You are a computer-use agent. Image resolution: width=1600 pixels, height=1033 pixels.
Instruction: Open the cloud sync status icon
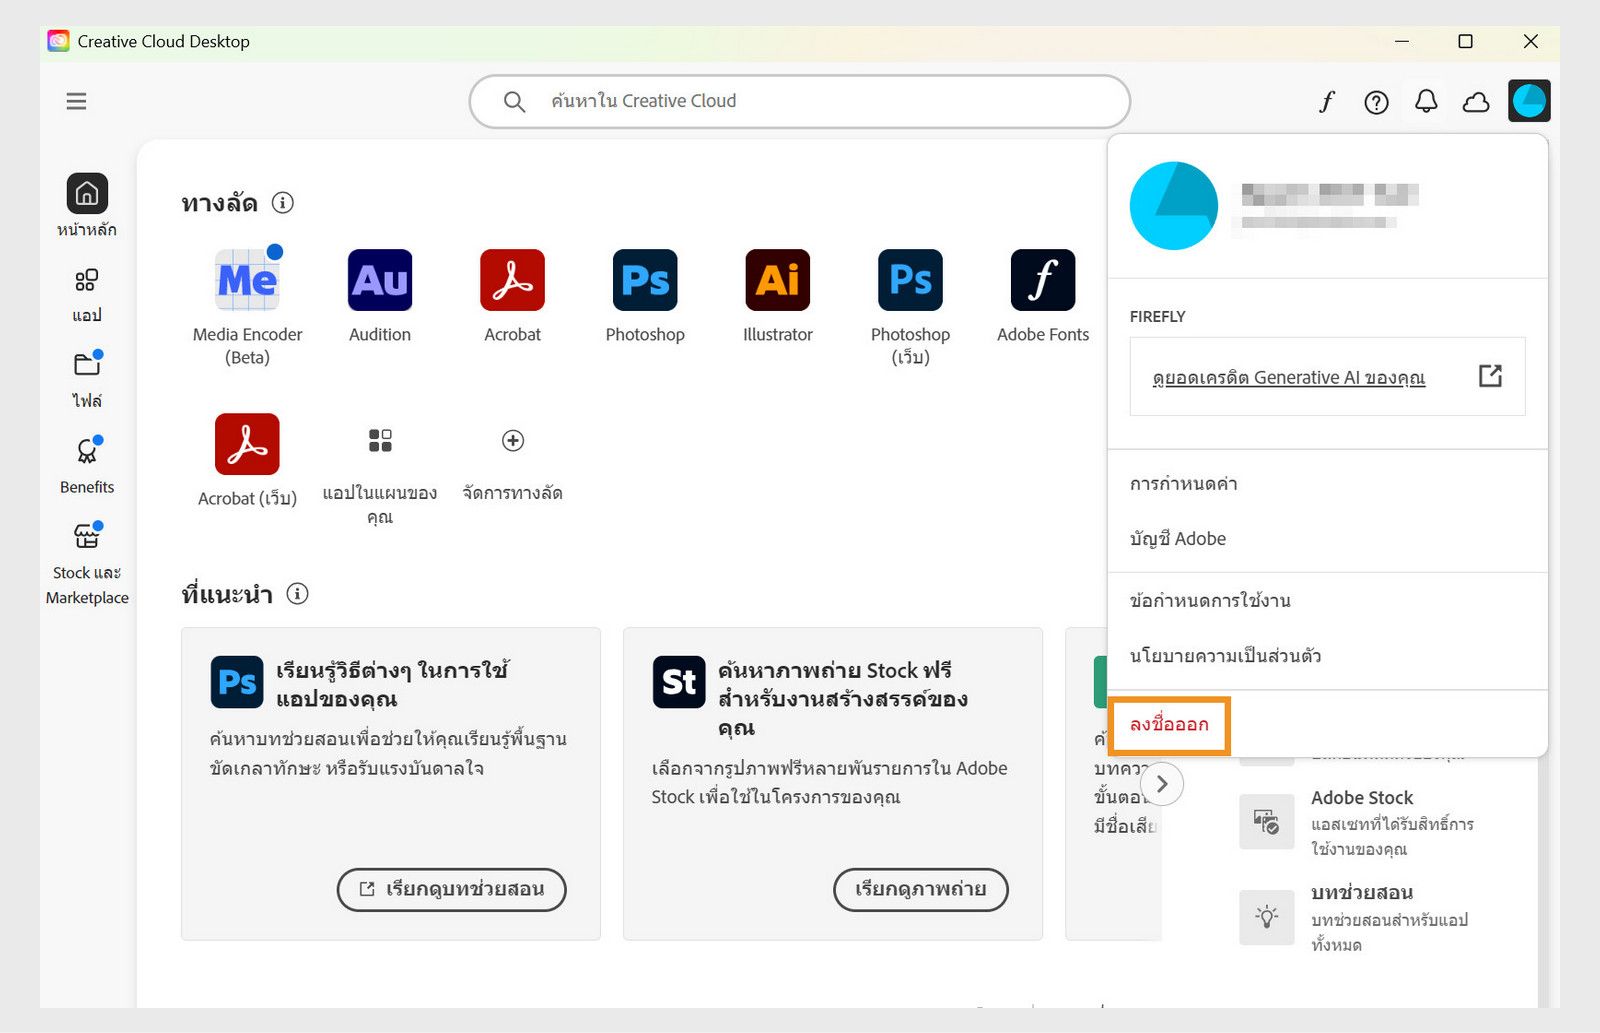(1476, 102)
